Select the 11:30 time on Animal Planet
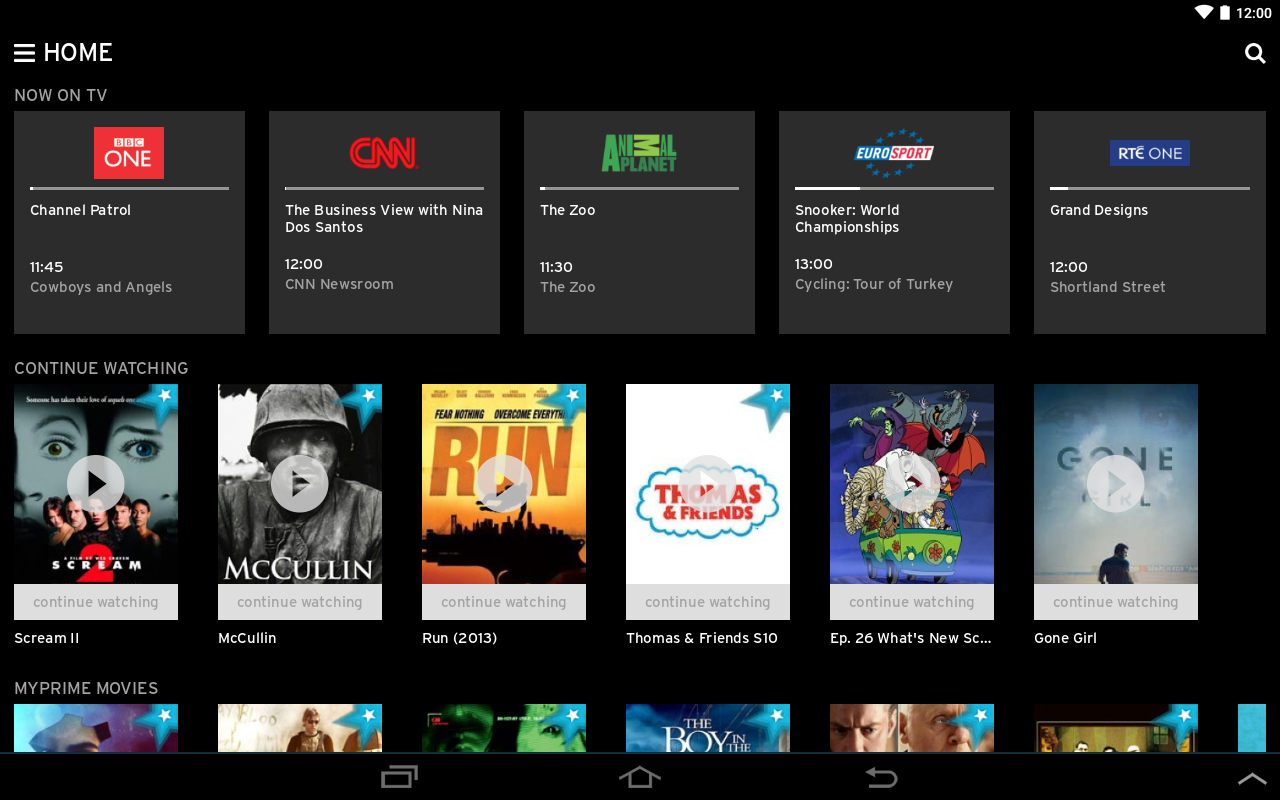Viewport: 1280px width, 800px height. (556, 267)
